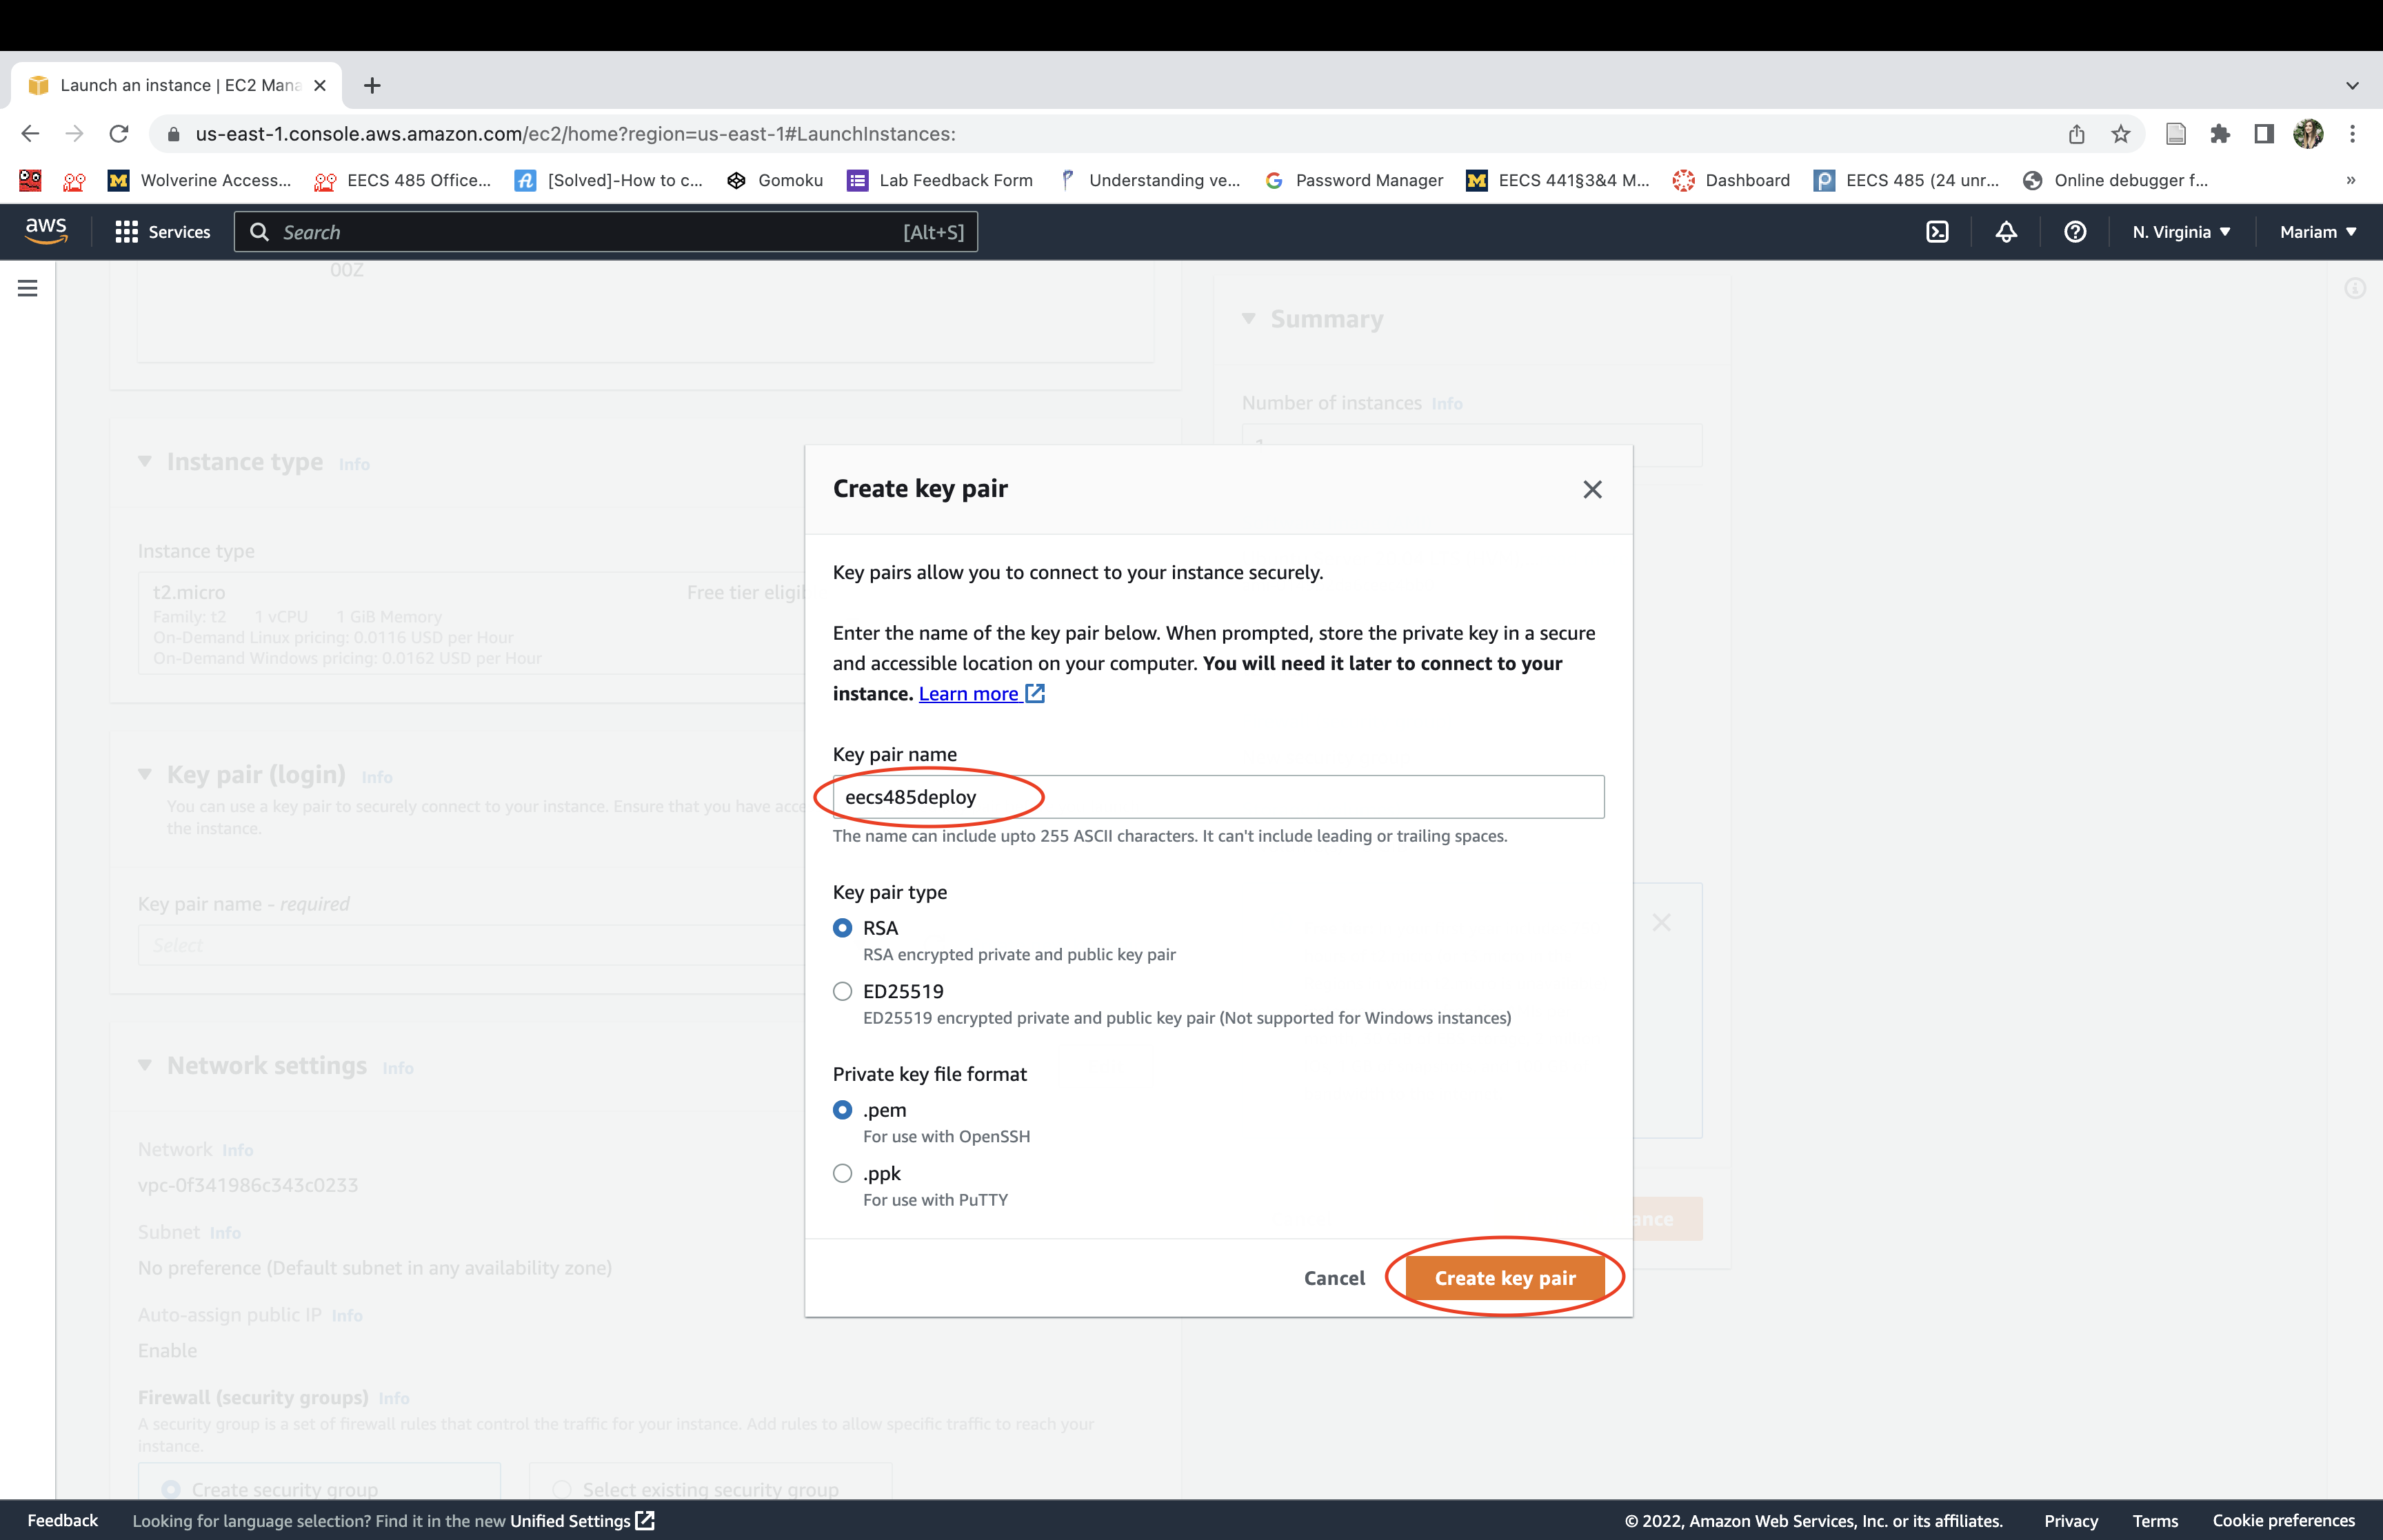Choose the RSA key pair type
This screenshot has width=2383, height=1540.
click(x=843, y=928)
